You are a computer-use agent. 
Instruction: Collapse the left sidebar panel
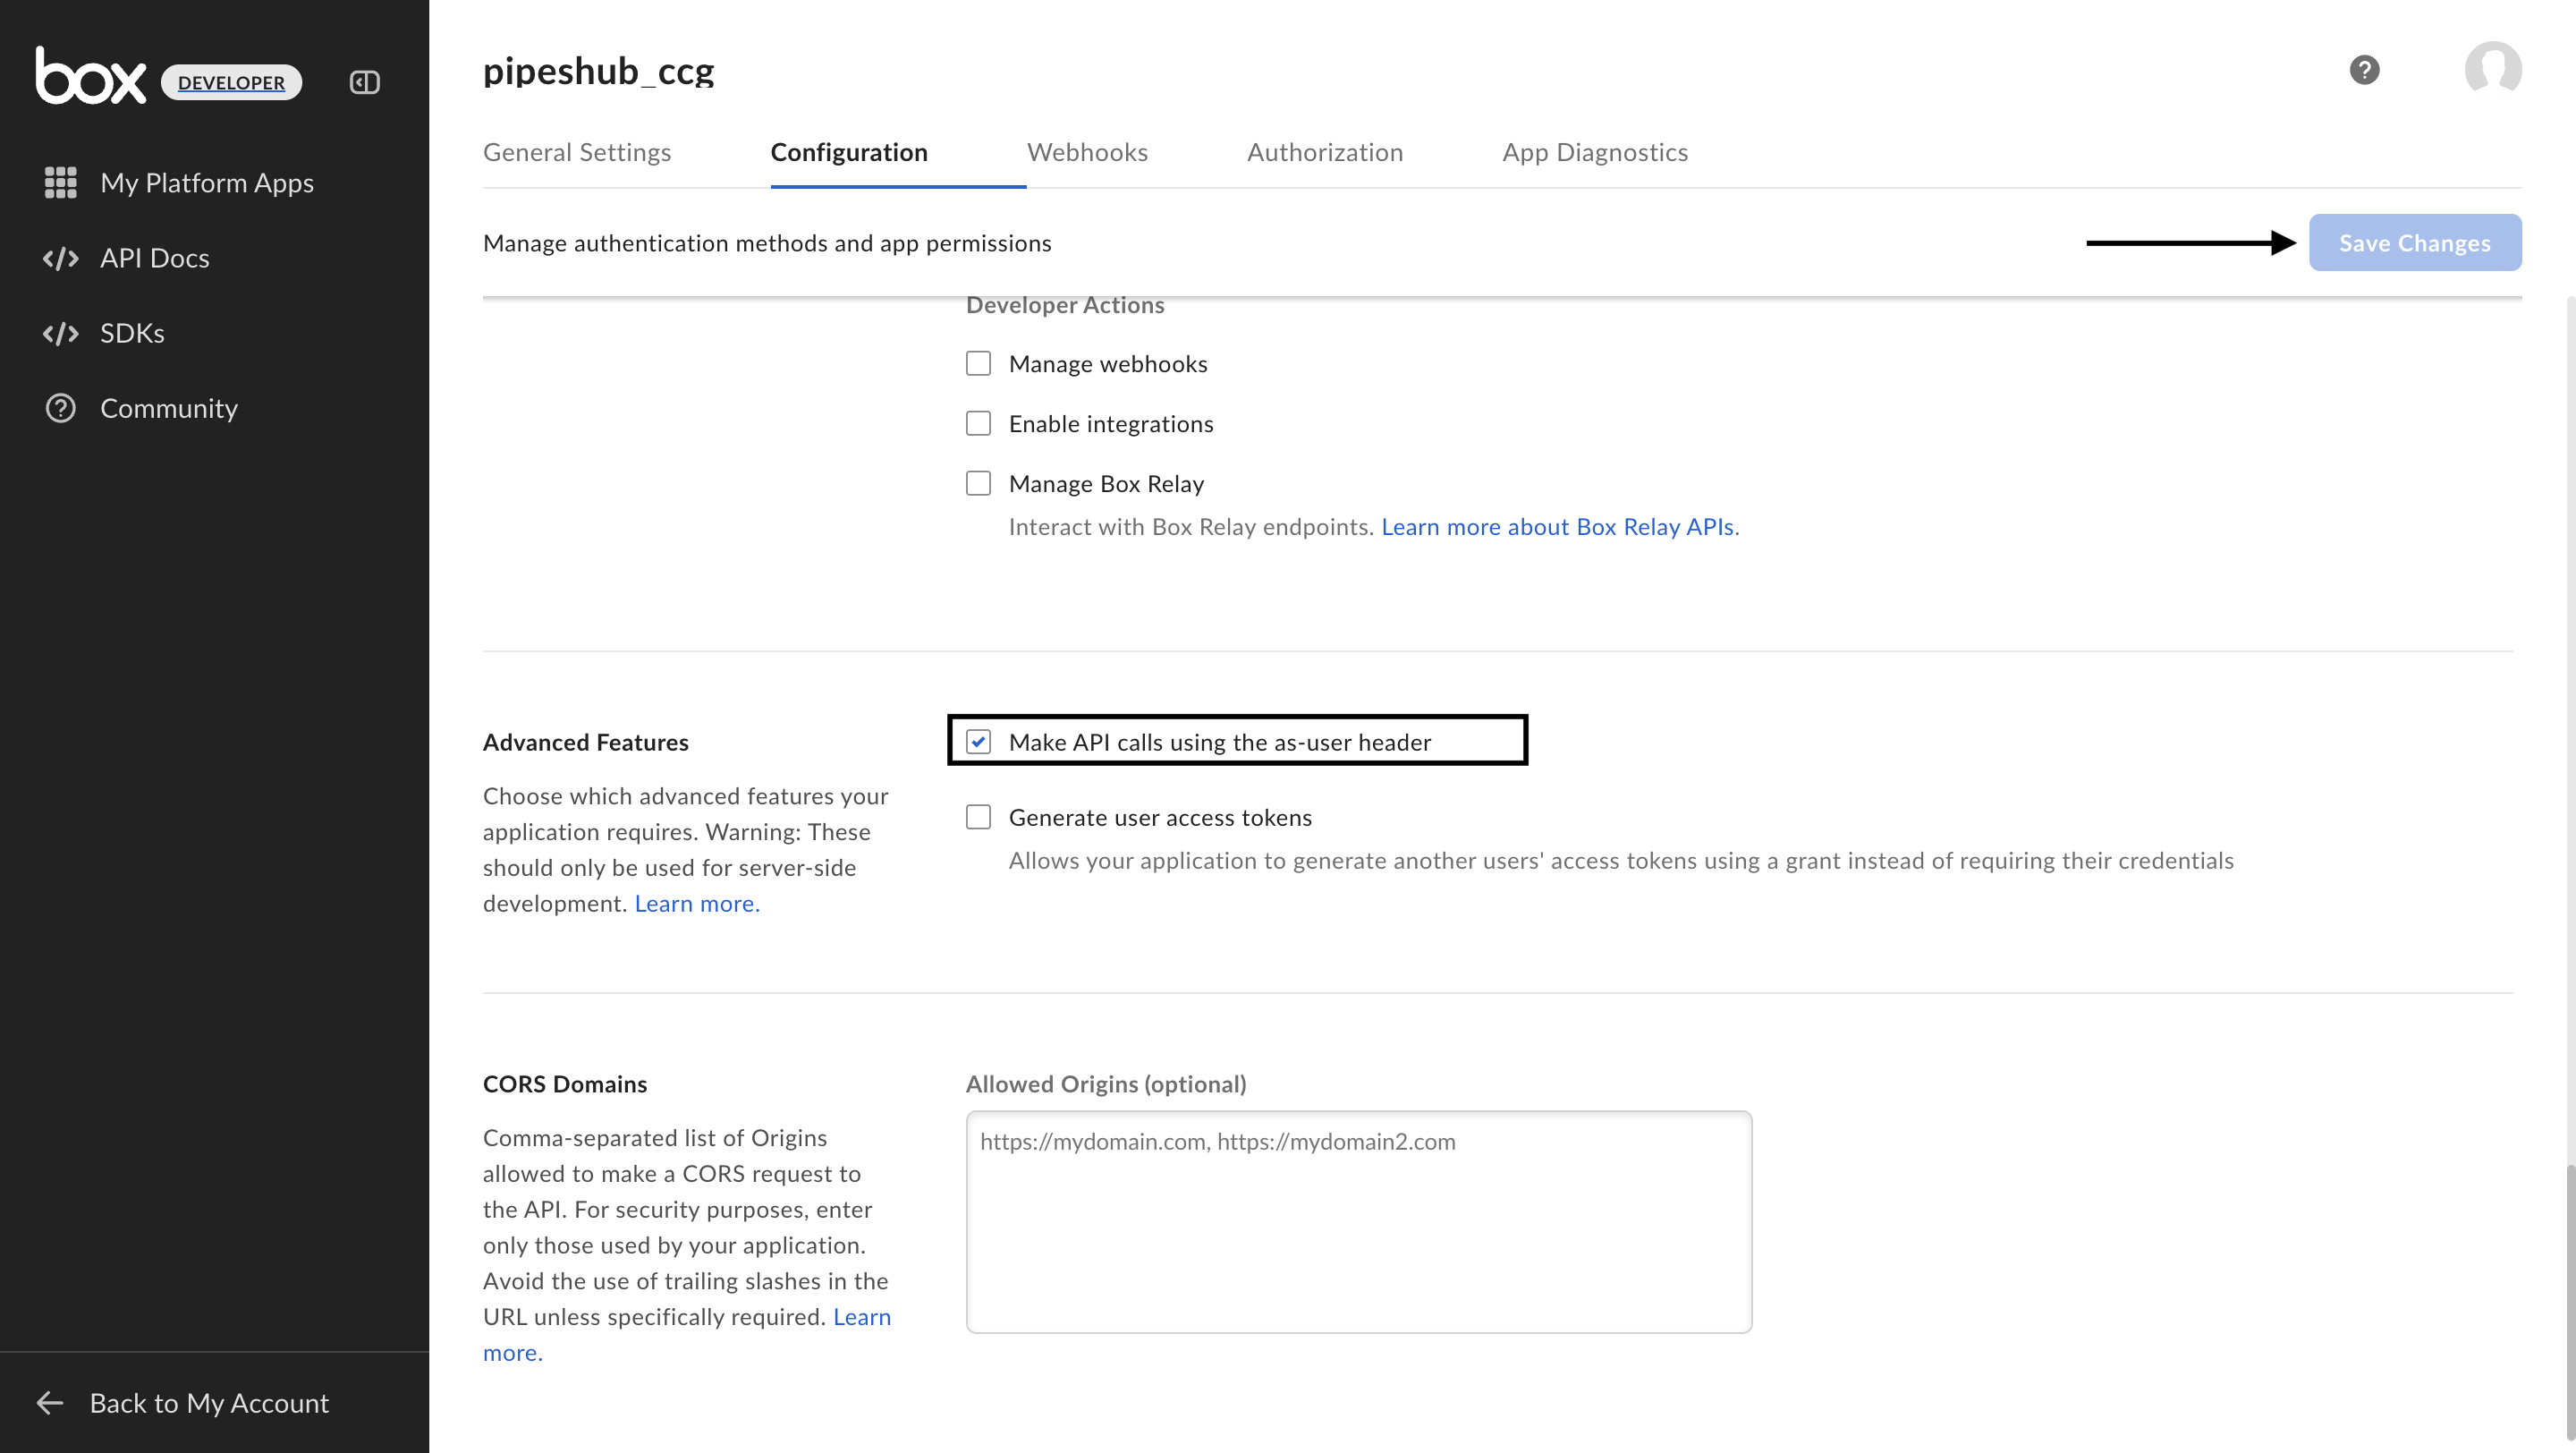tap(363, 83)
